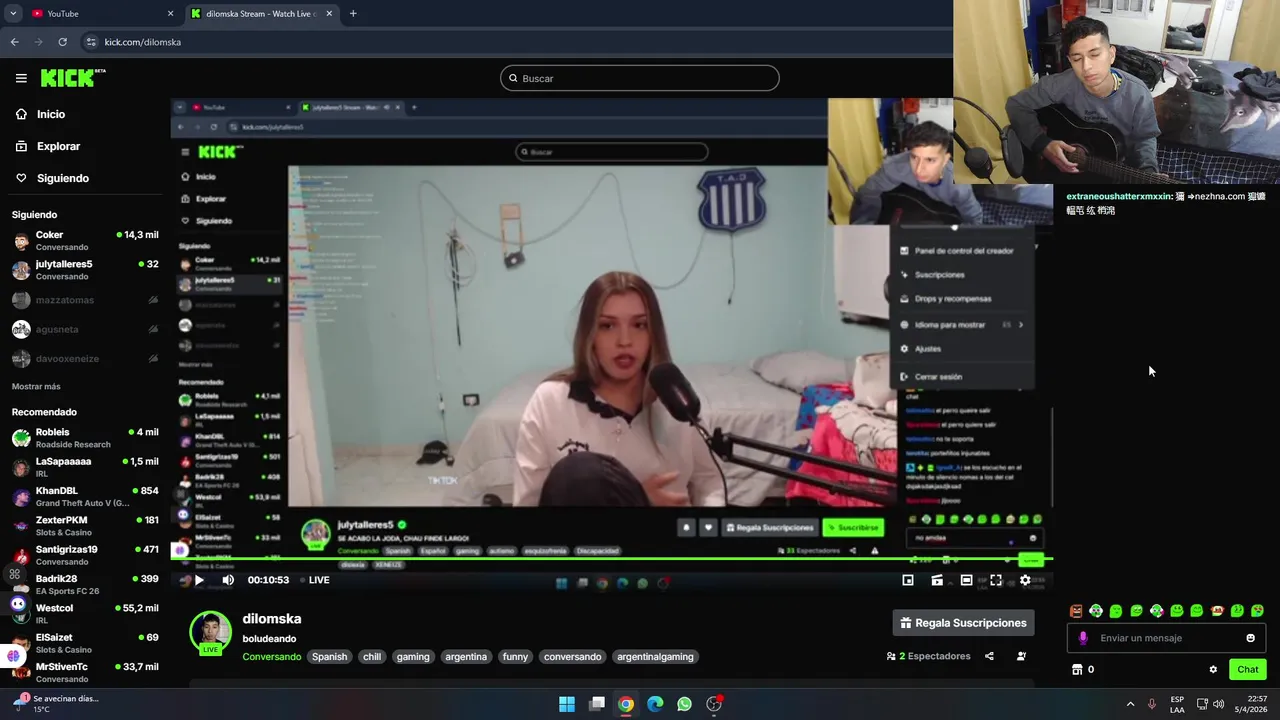Go to Explorar in the sidebar
Screen dimensions: 1280x720
click(58, 146)
